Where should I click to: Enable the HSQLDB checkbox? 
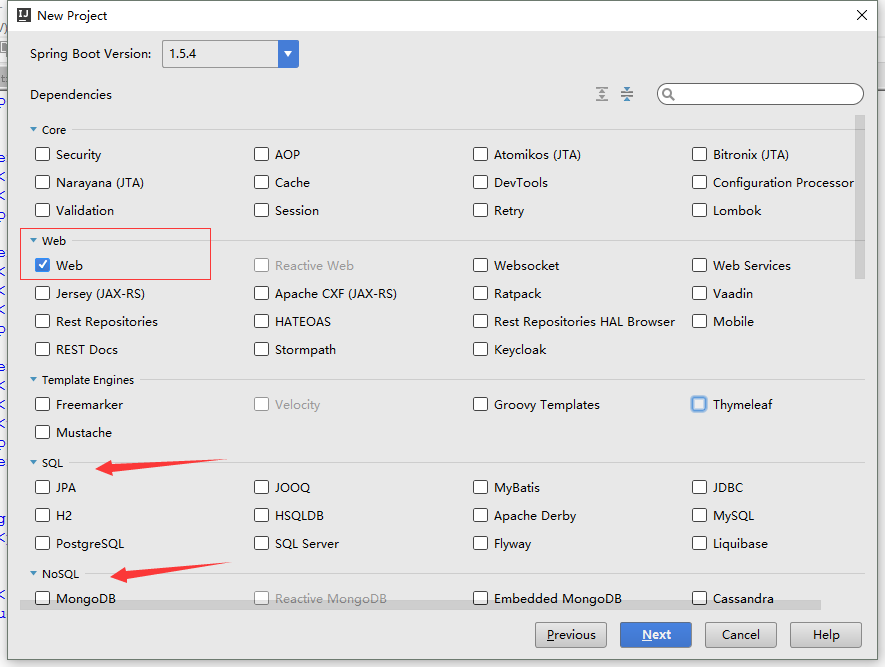pos(261,515)
